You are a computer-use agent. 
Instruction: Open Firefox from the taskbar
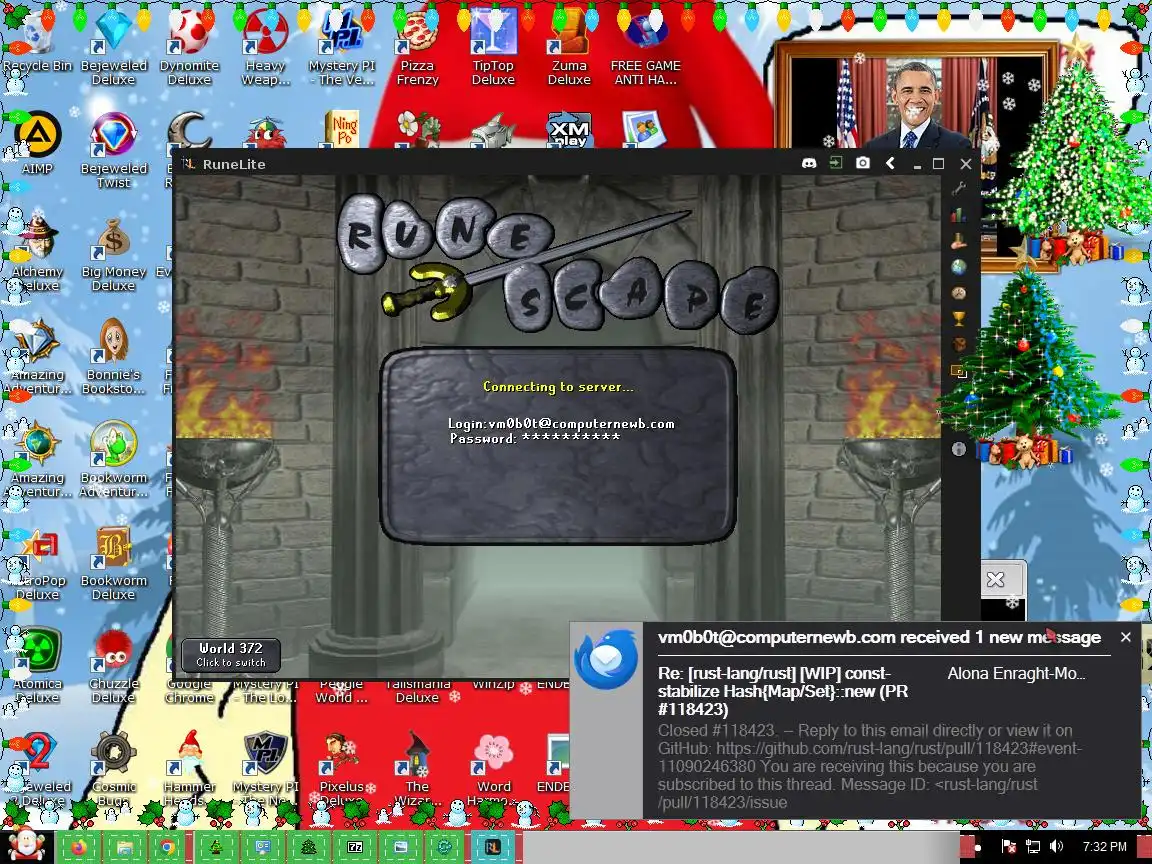point(79,847)
